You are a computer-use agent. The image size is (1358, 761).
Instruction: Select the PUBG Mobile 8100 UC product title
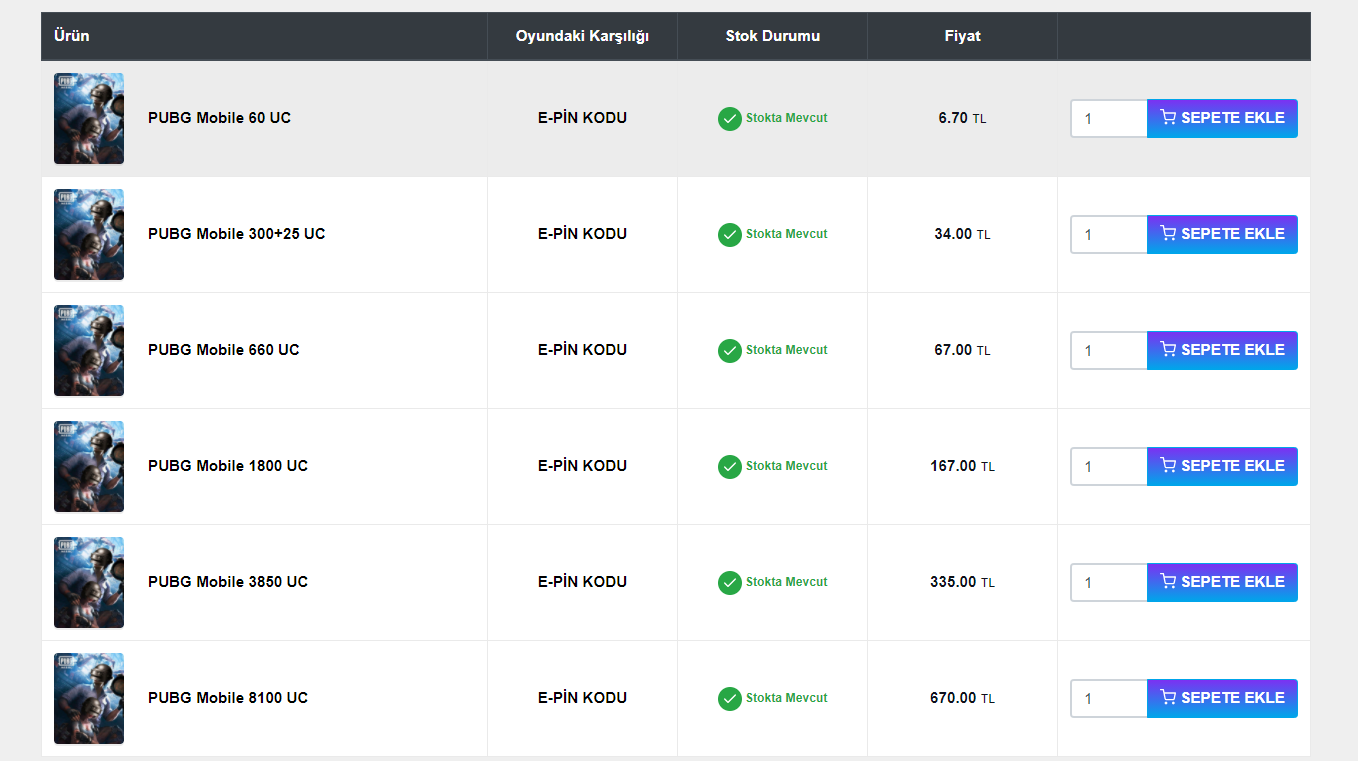point(228,698)
